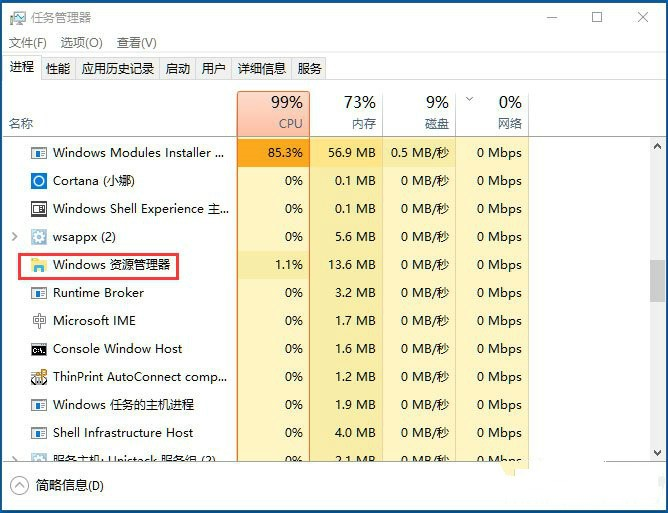
Task: Select the Windows 资源管理器 folder icon
Action: [39, 265]
